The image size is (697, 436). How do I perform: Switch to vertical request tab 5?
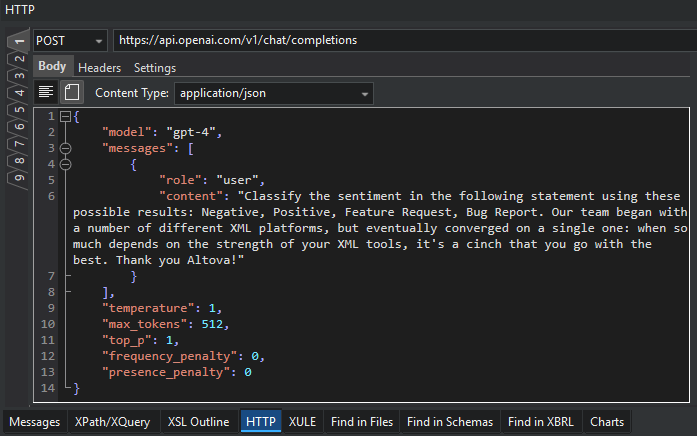point(17,110)
